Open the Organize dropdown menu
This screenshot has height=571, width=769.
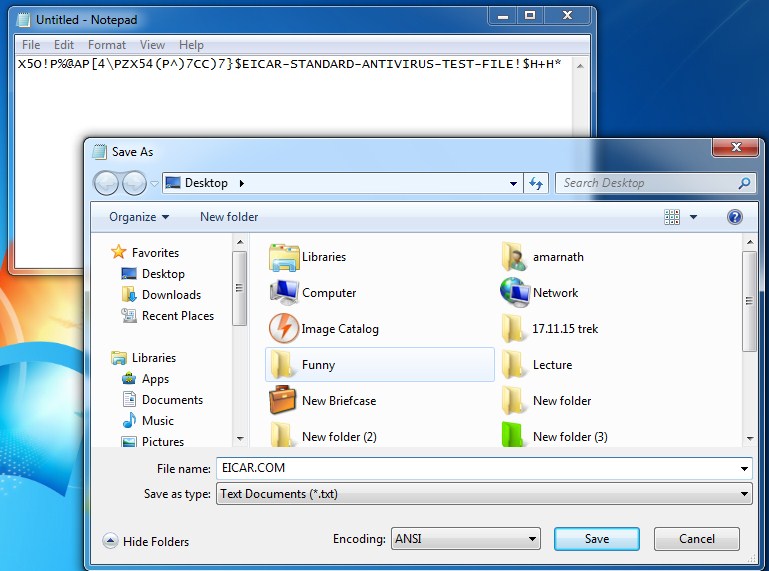(x=139, y=217)
